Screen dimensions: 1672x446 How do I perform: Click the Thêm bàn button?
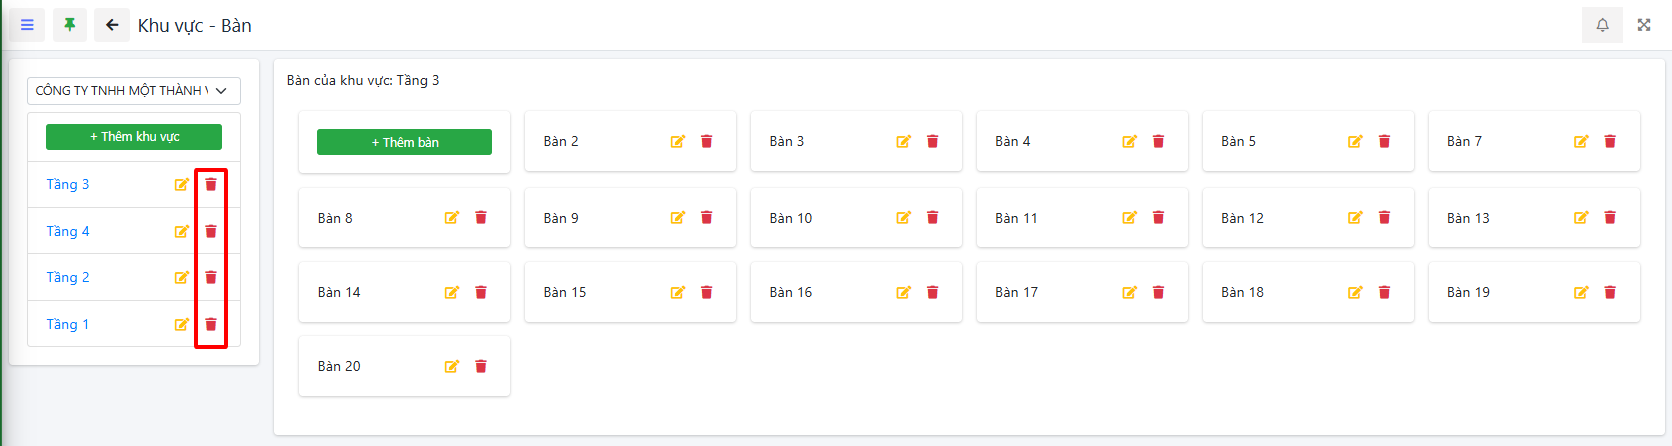click(x=404, y=142)
